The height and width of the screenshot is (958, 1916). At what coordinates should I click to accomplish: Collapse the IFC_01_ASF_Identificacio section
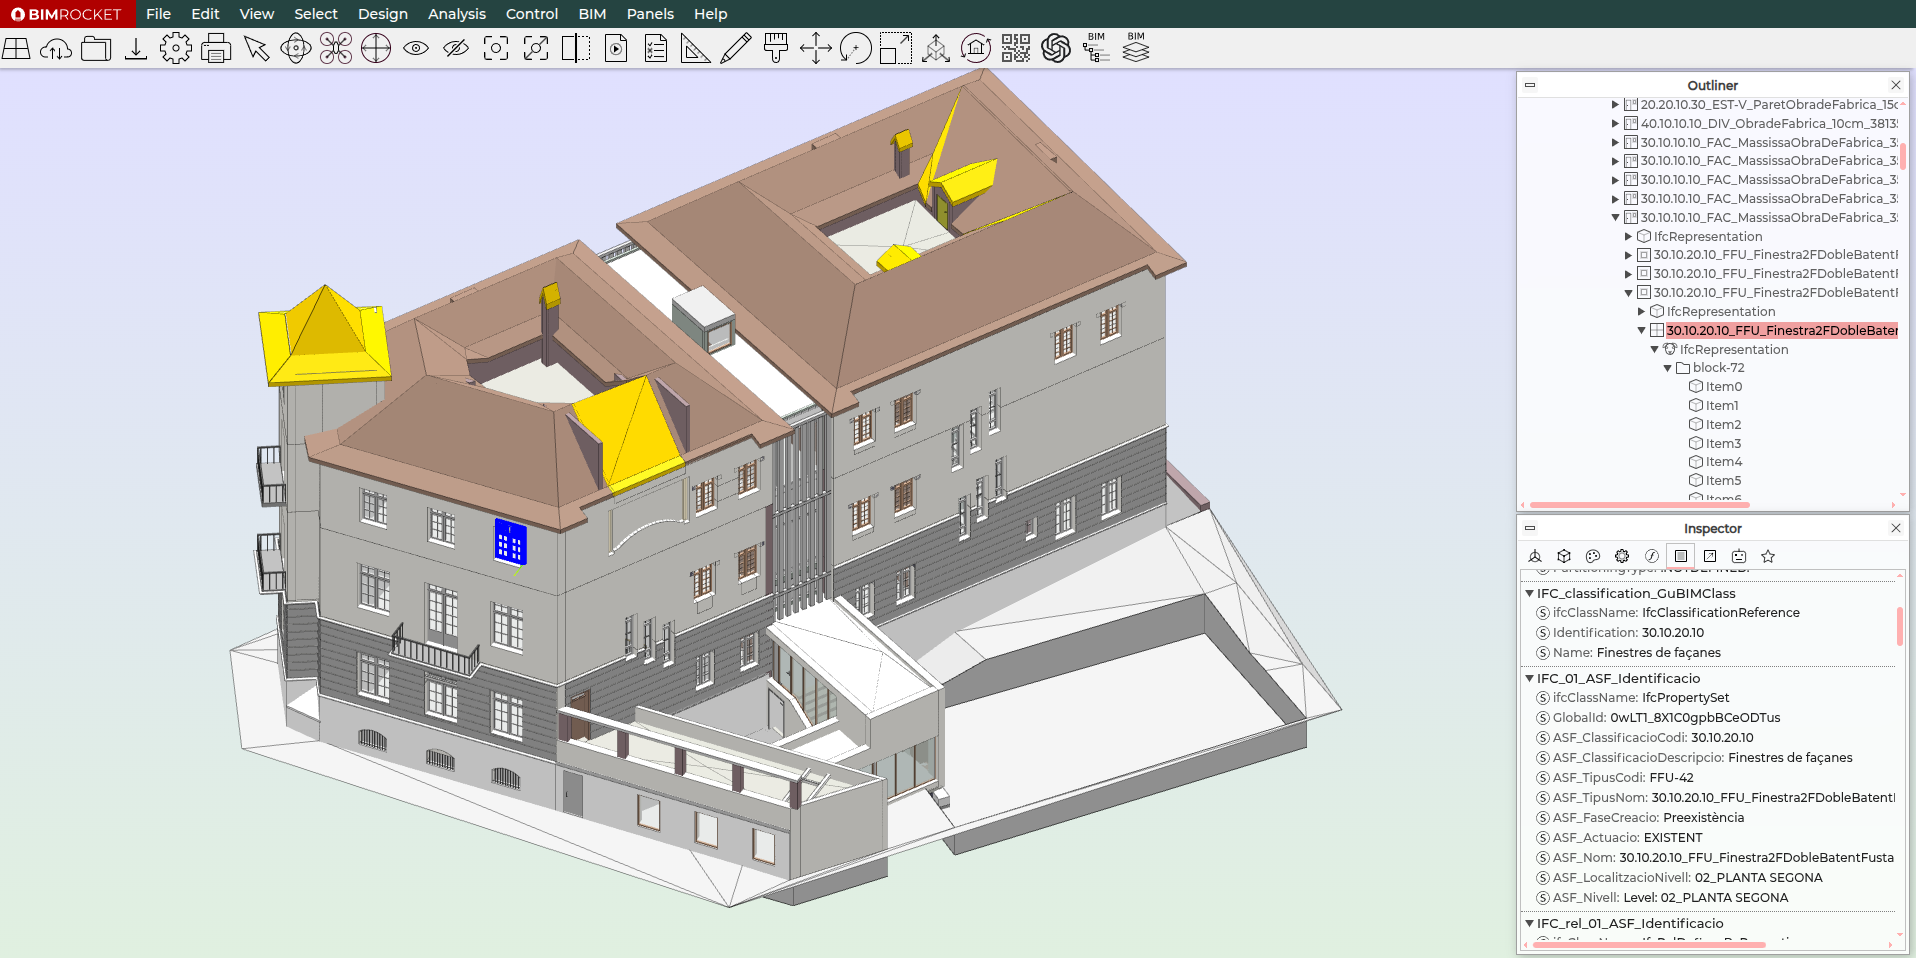tap(1529, 678)
